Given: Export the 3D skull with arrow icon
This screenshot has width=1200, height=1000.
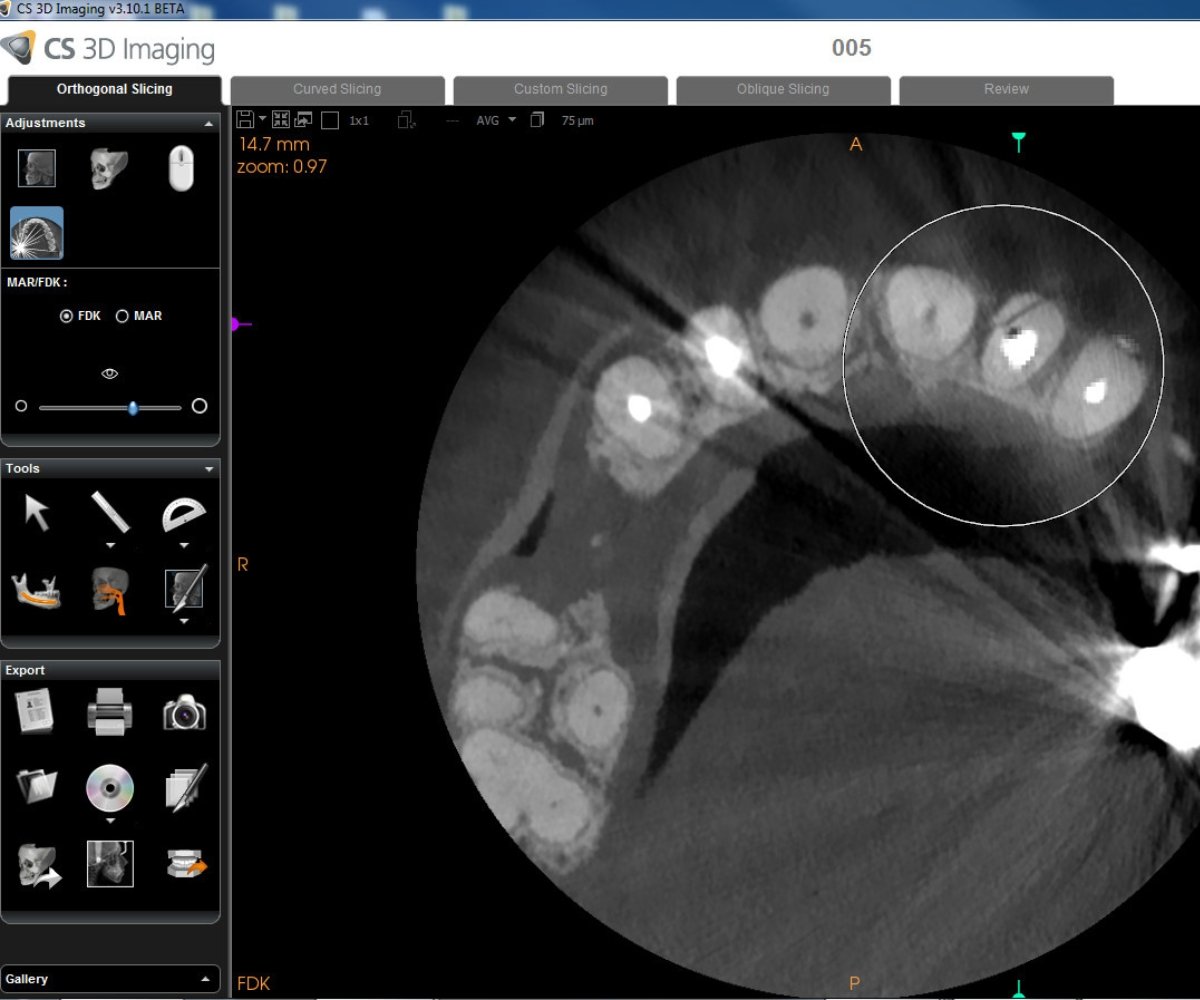Looking at the screenshot, I should coord(39,864).
